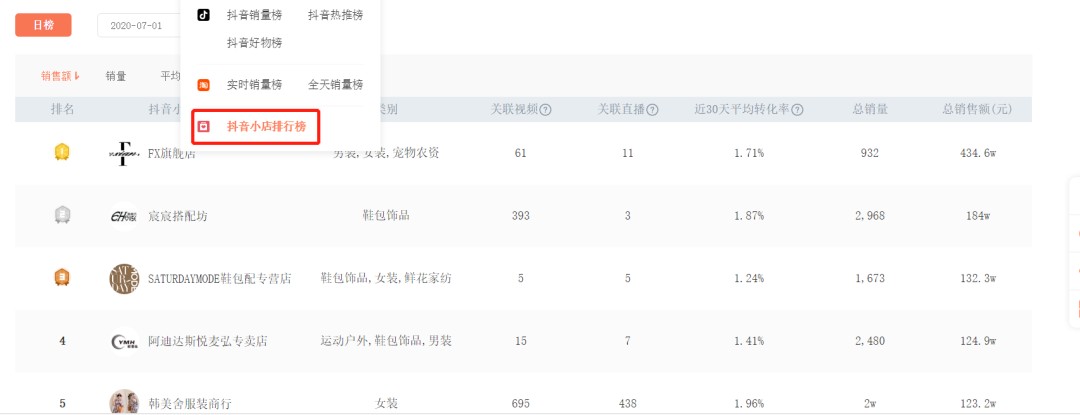The image size is (1080, 415).
Task: Click the 排名 column header
Action: tap(62, 110)
